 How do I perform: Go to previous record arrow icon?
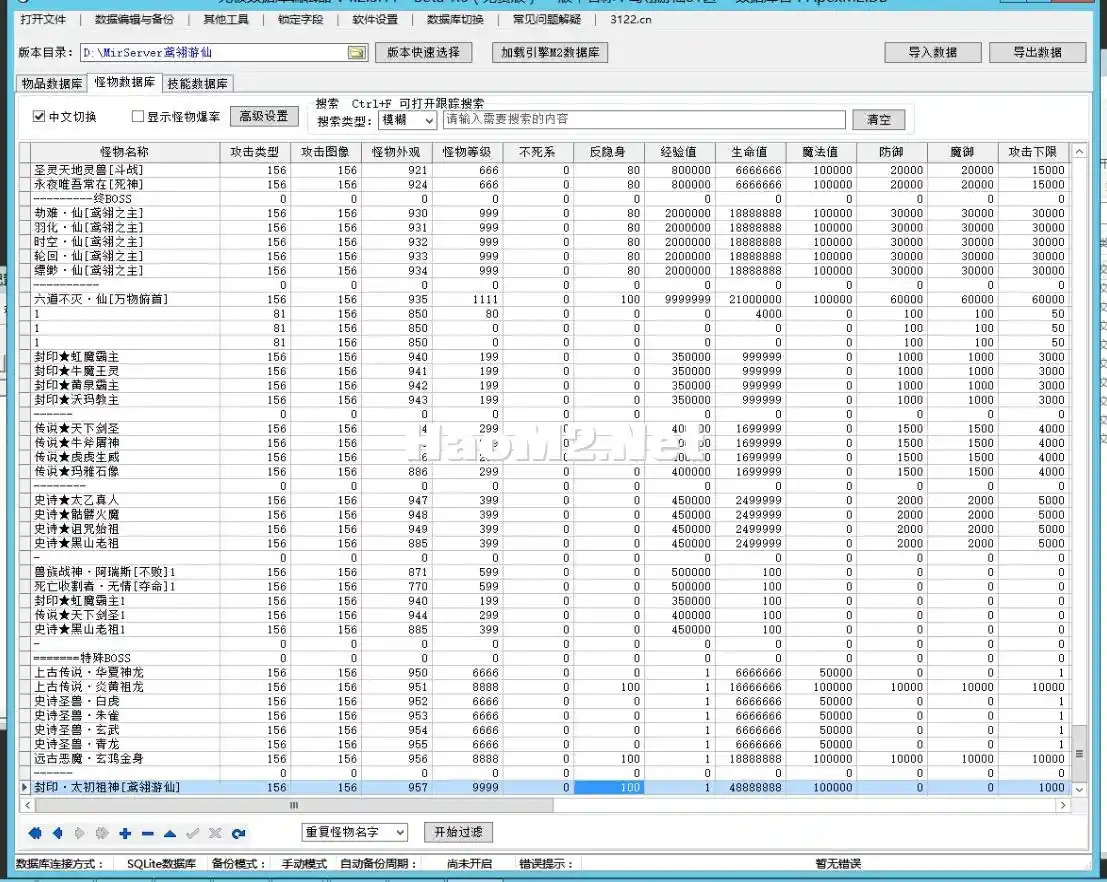tap(58, 833)
